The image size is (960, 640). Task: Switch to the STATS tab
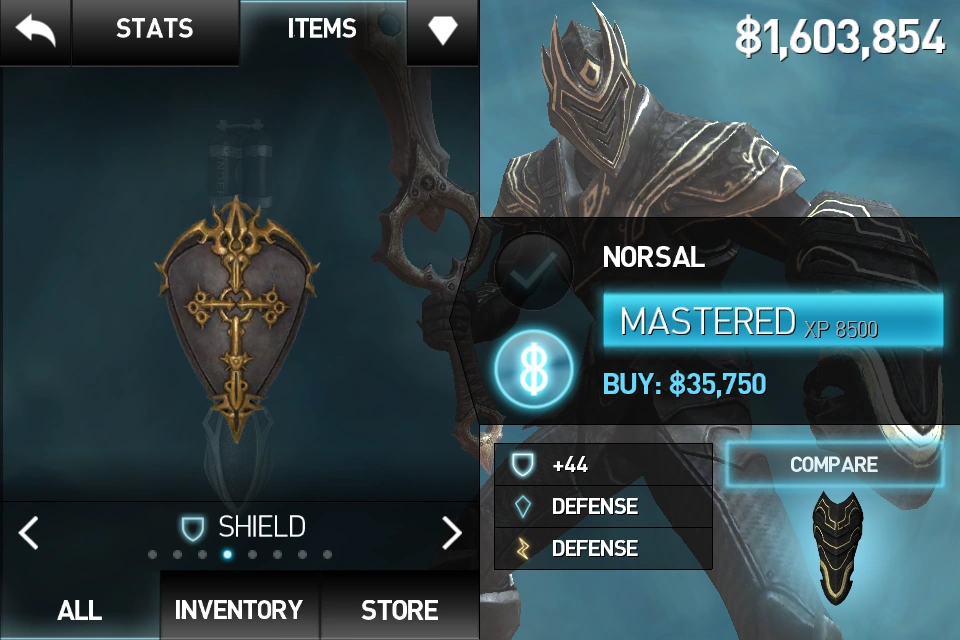[155, 30]
